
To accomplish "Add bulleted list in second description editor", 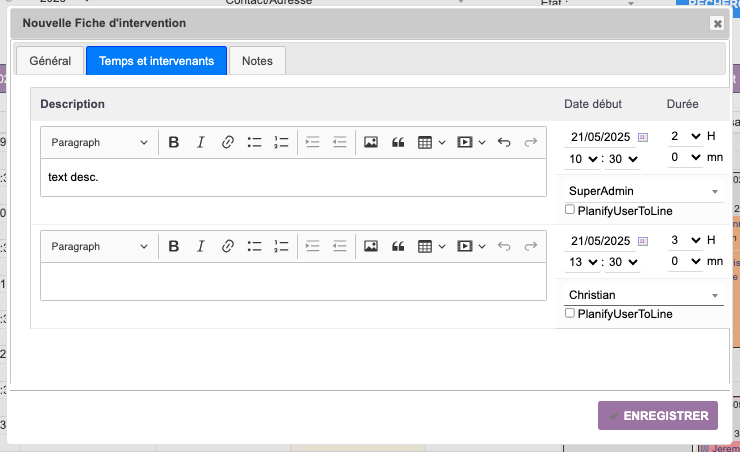I will [254, 246].
